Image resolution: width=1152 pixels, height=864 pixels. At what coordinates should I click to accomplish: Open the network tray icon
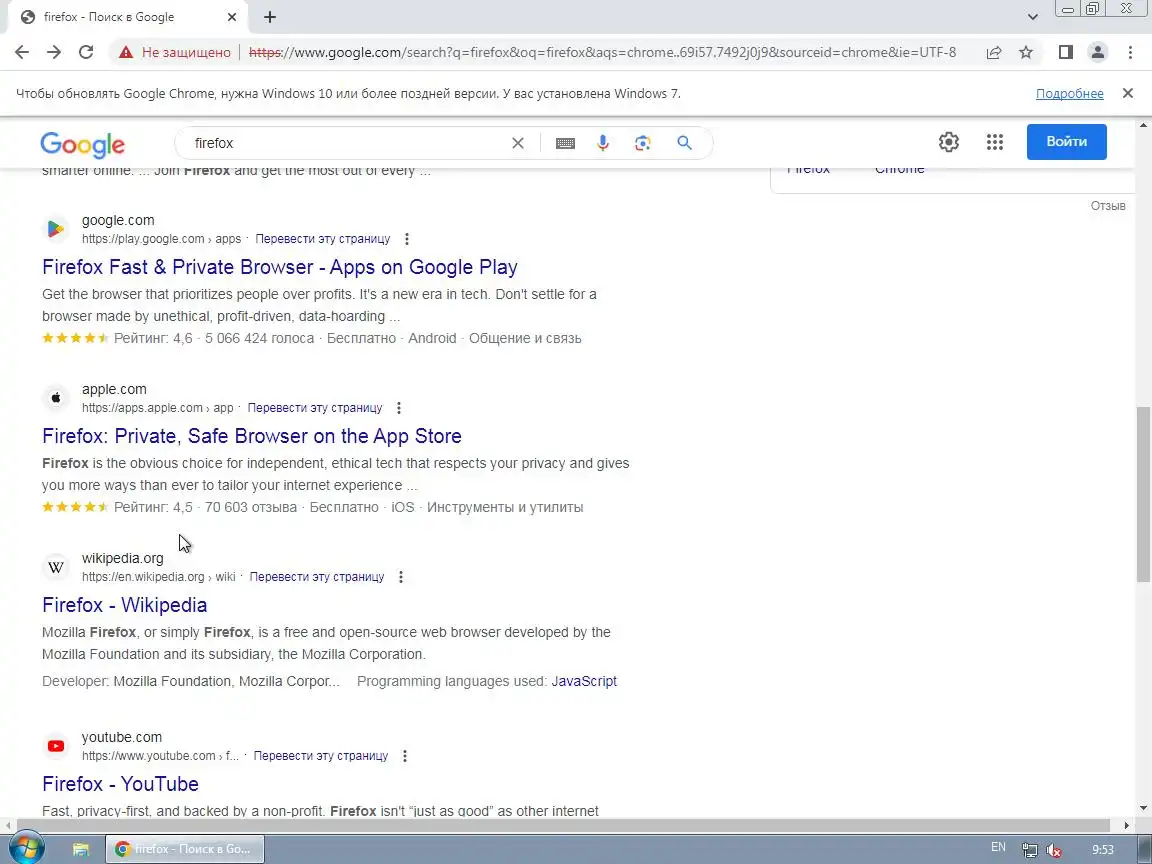1030,850
